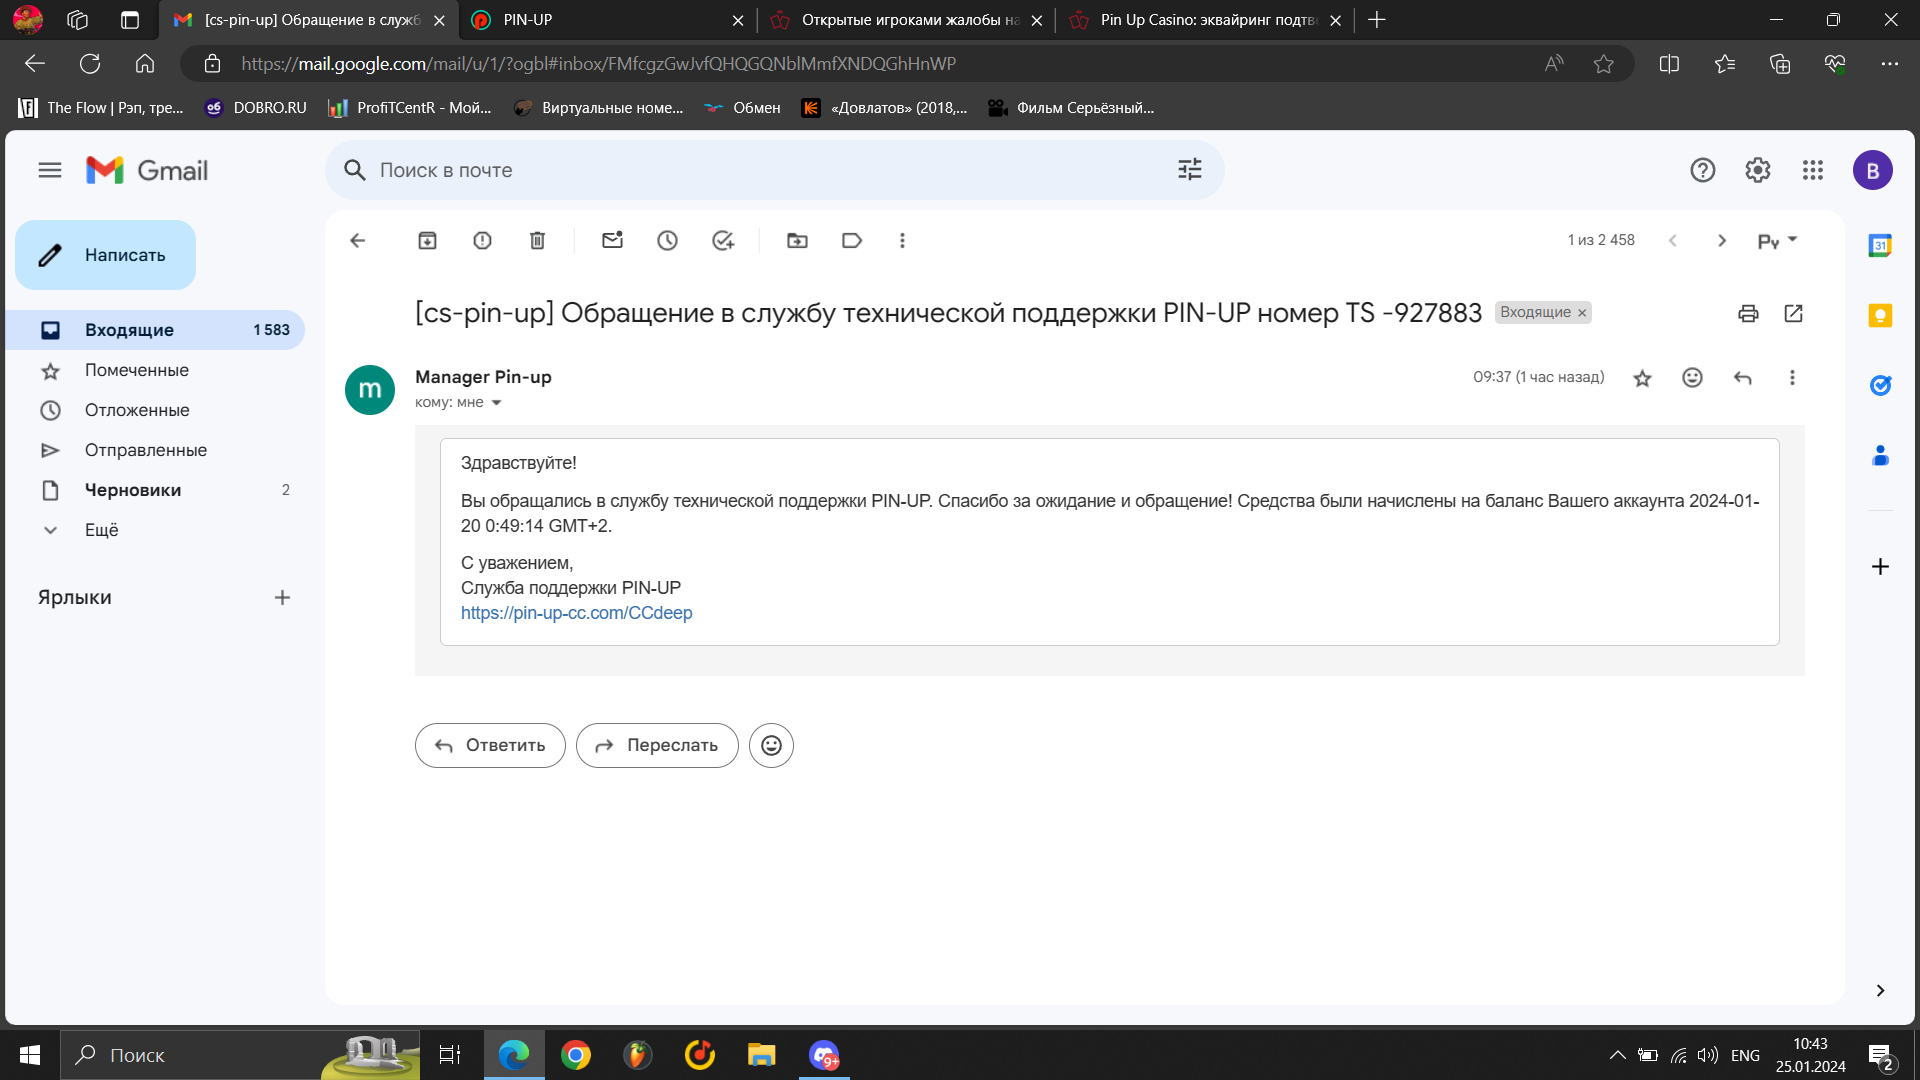Image resolution: width=1920 pixels, height=1080 pixels.
Task: Open the 'Помеченные' starred folder
Action: pyautogui.click(x=155, y=370)
